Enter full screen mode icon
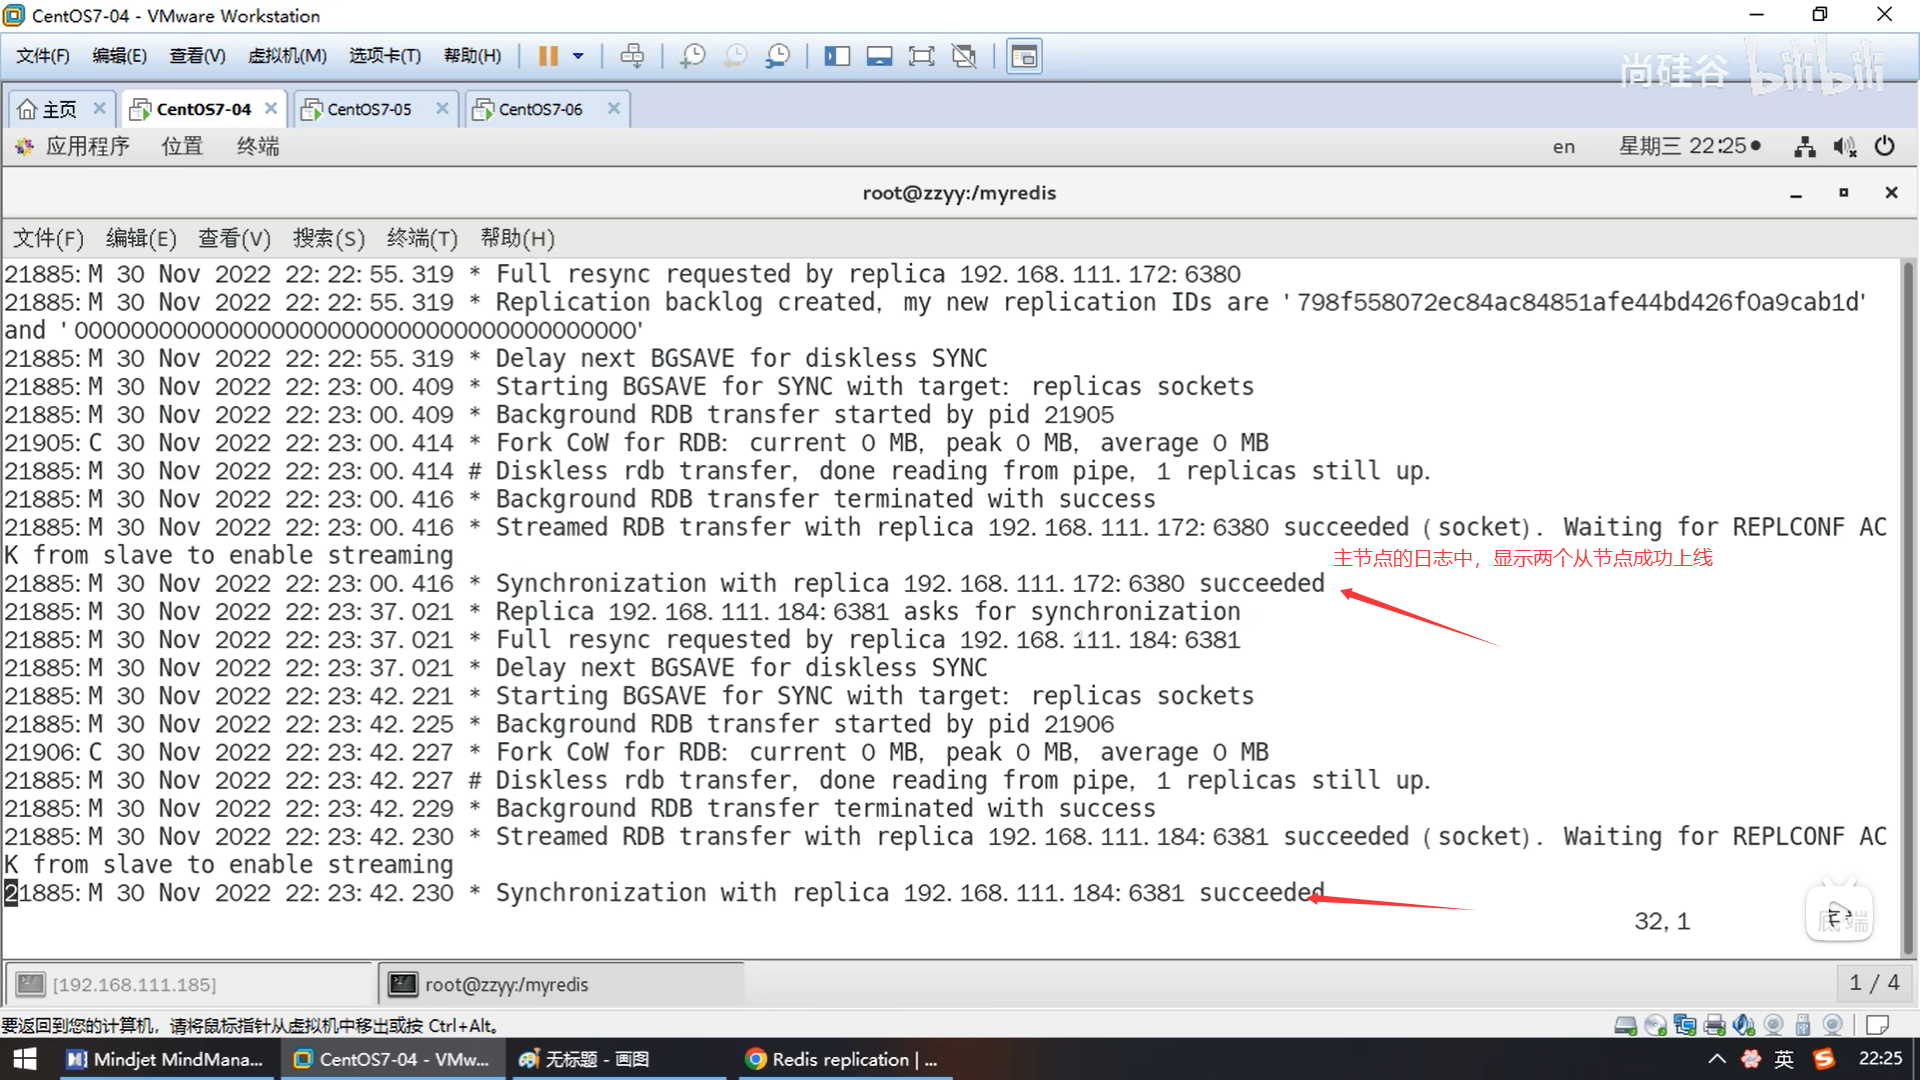This screenshot has width=1920, height=1080. click(921, 56)
